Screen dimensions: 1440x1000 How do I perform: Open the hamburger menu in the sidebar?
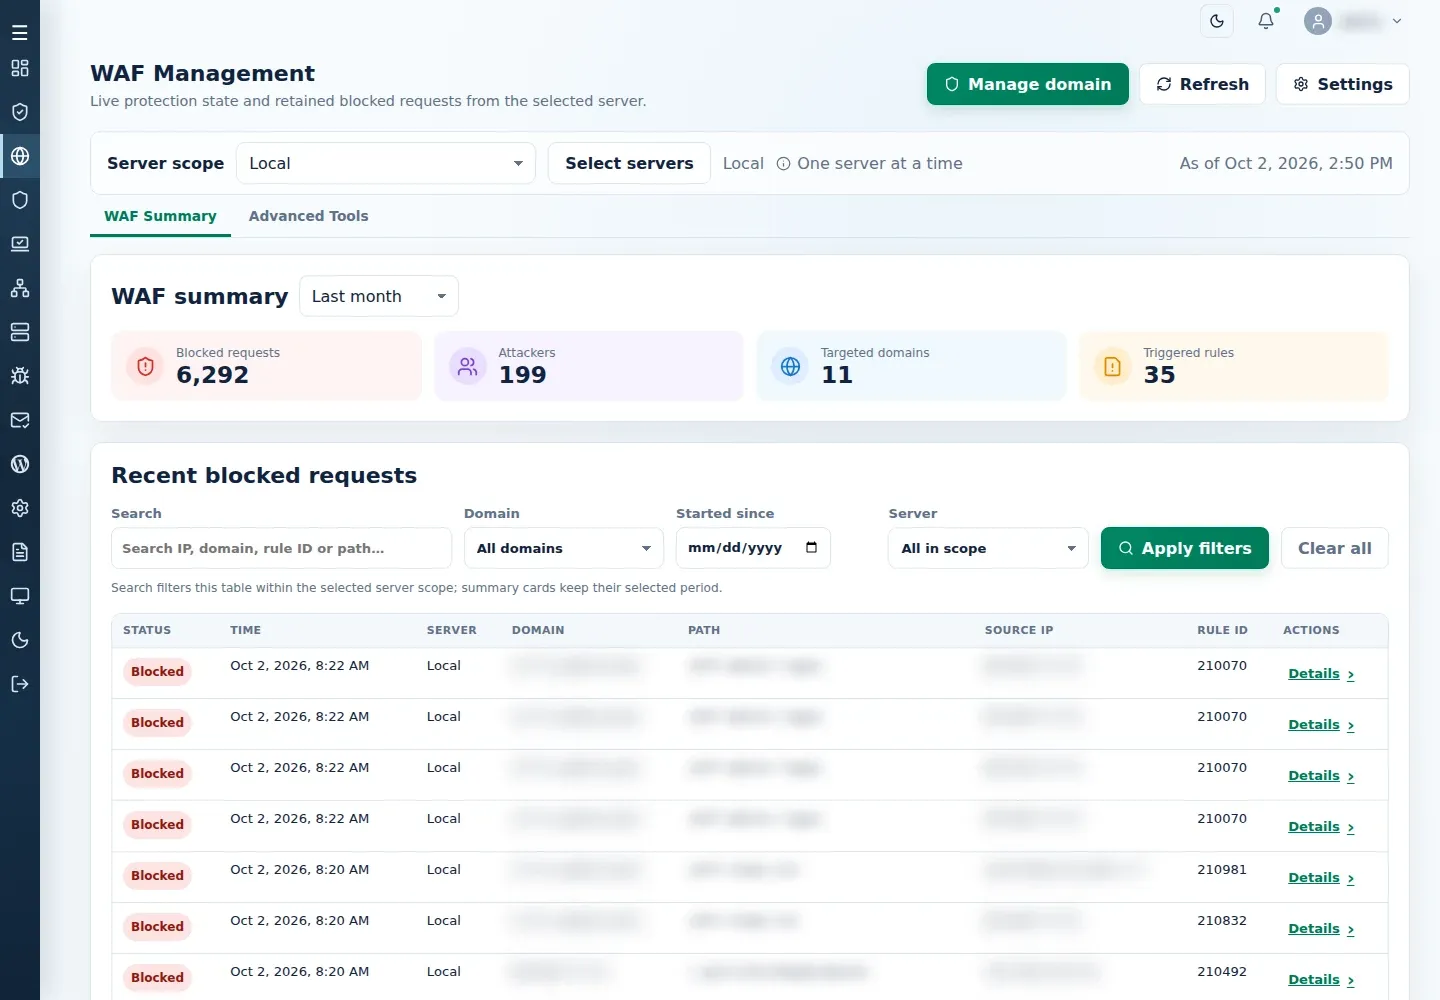coord(20,33)
